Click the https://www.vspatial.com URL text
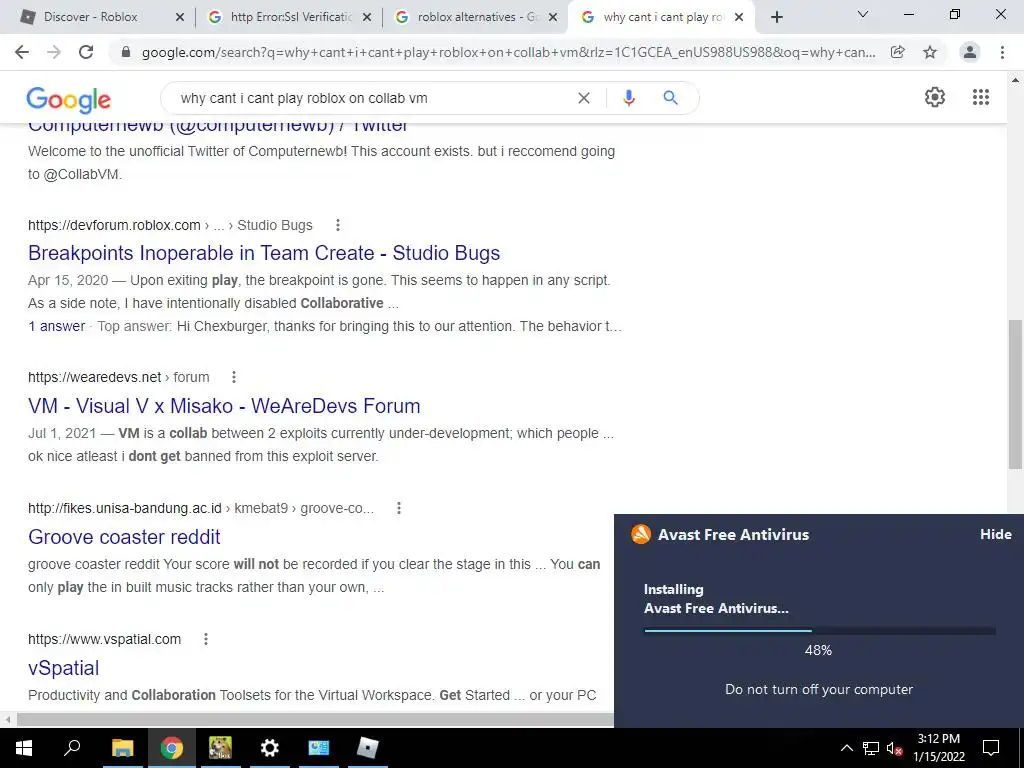The height and width of the screenshot is (768, 1024). [104, 639]
